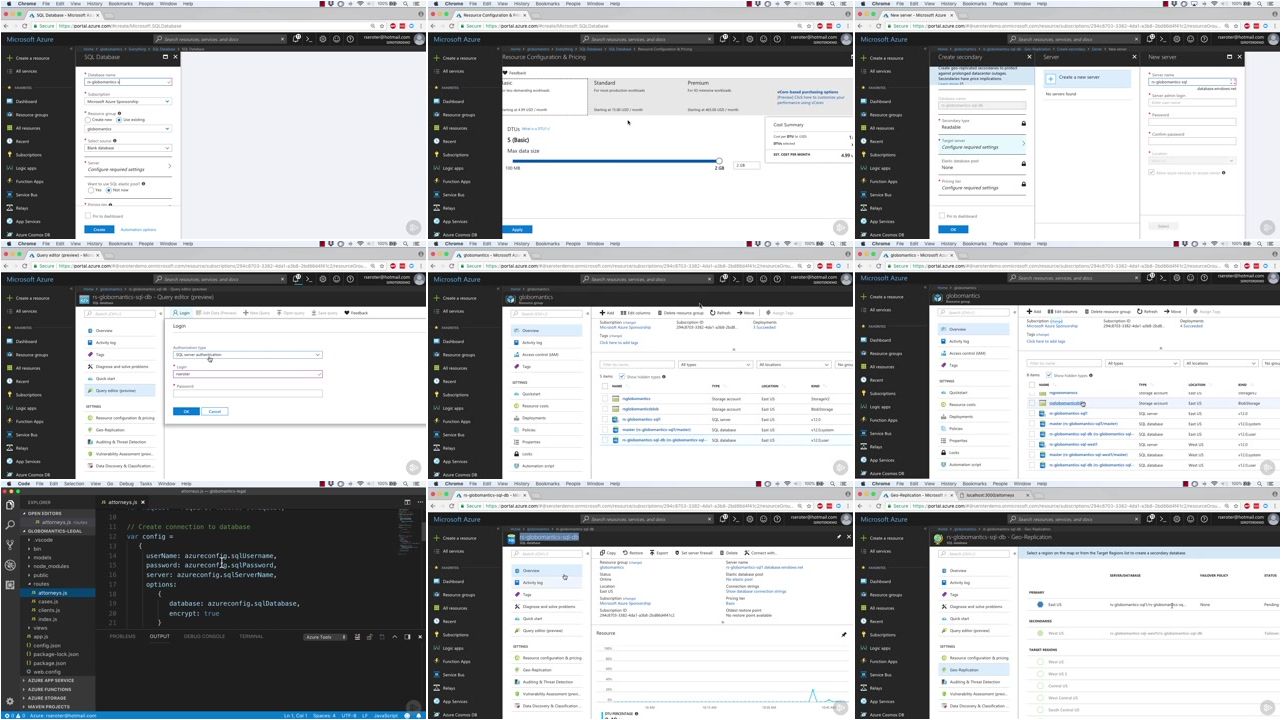This screenshot has width=1281, height=720.
Task: Open the Manage gear in VS Code
Action: tap(10, 701)
